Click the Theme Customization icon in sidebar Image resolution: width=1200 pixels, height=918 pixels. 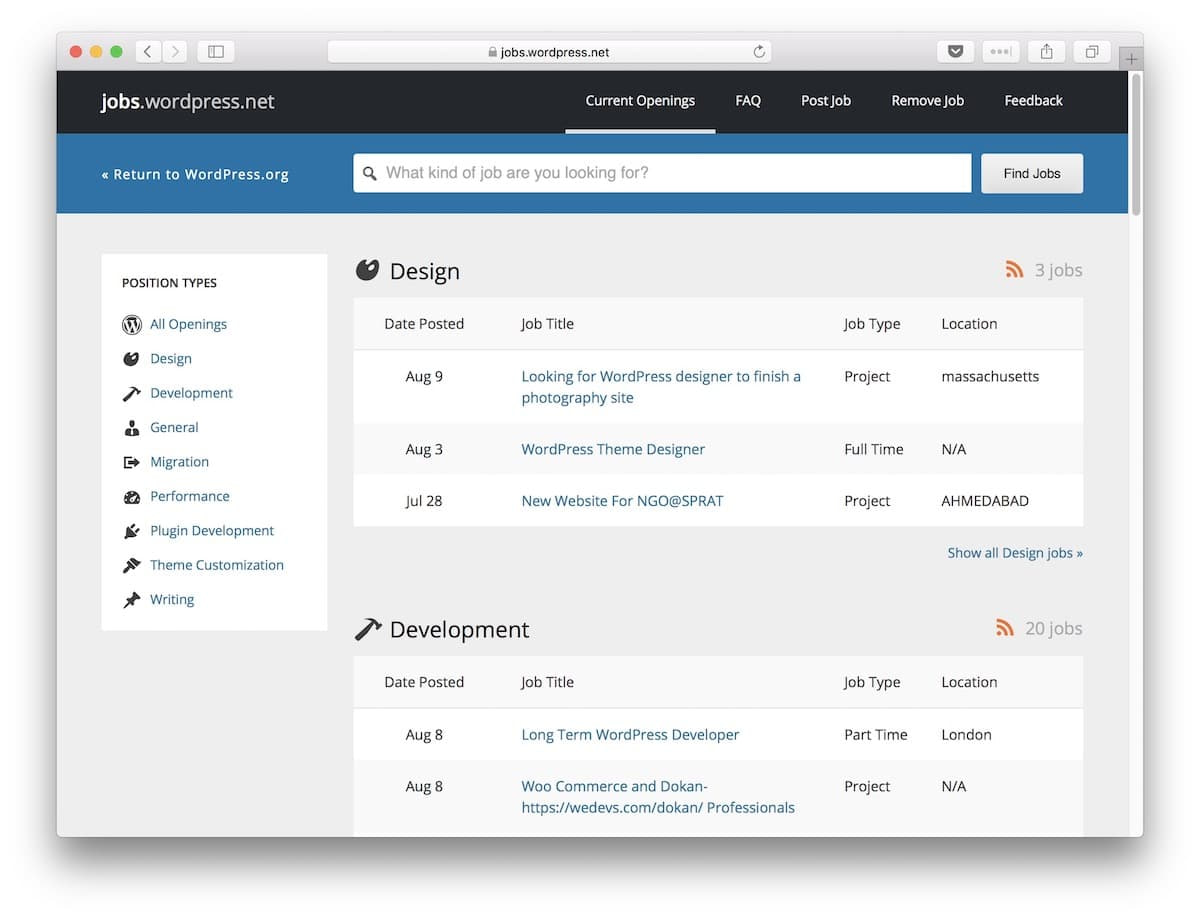[x=132, y=565]
